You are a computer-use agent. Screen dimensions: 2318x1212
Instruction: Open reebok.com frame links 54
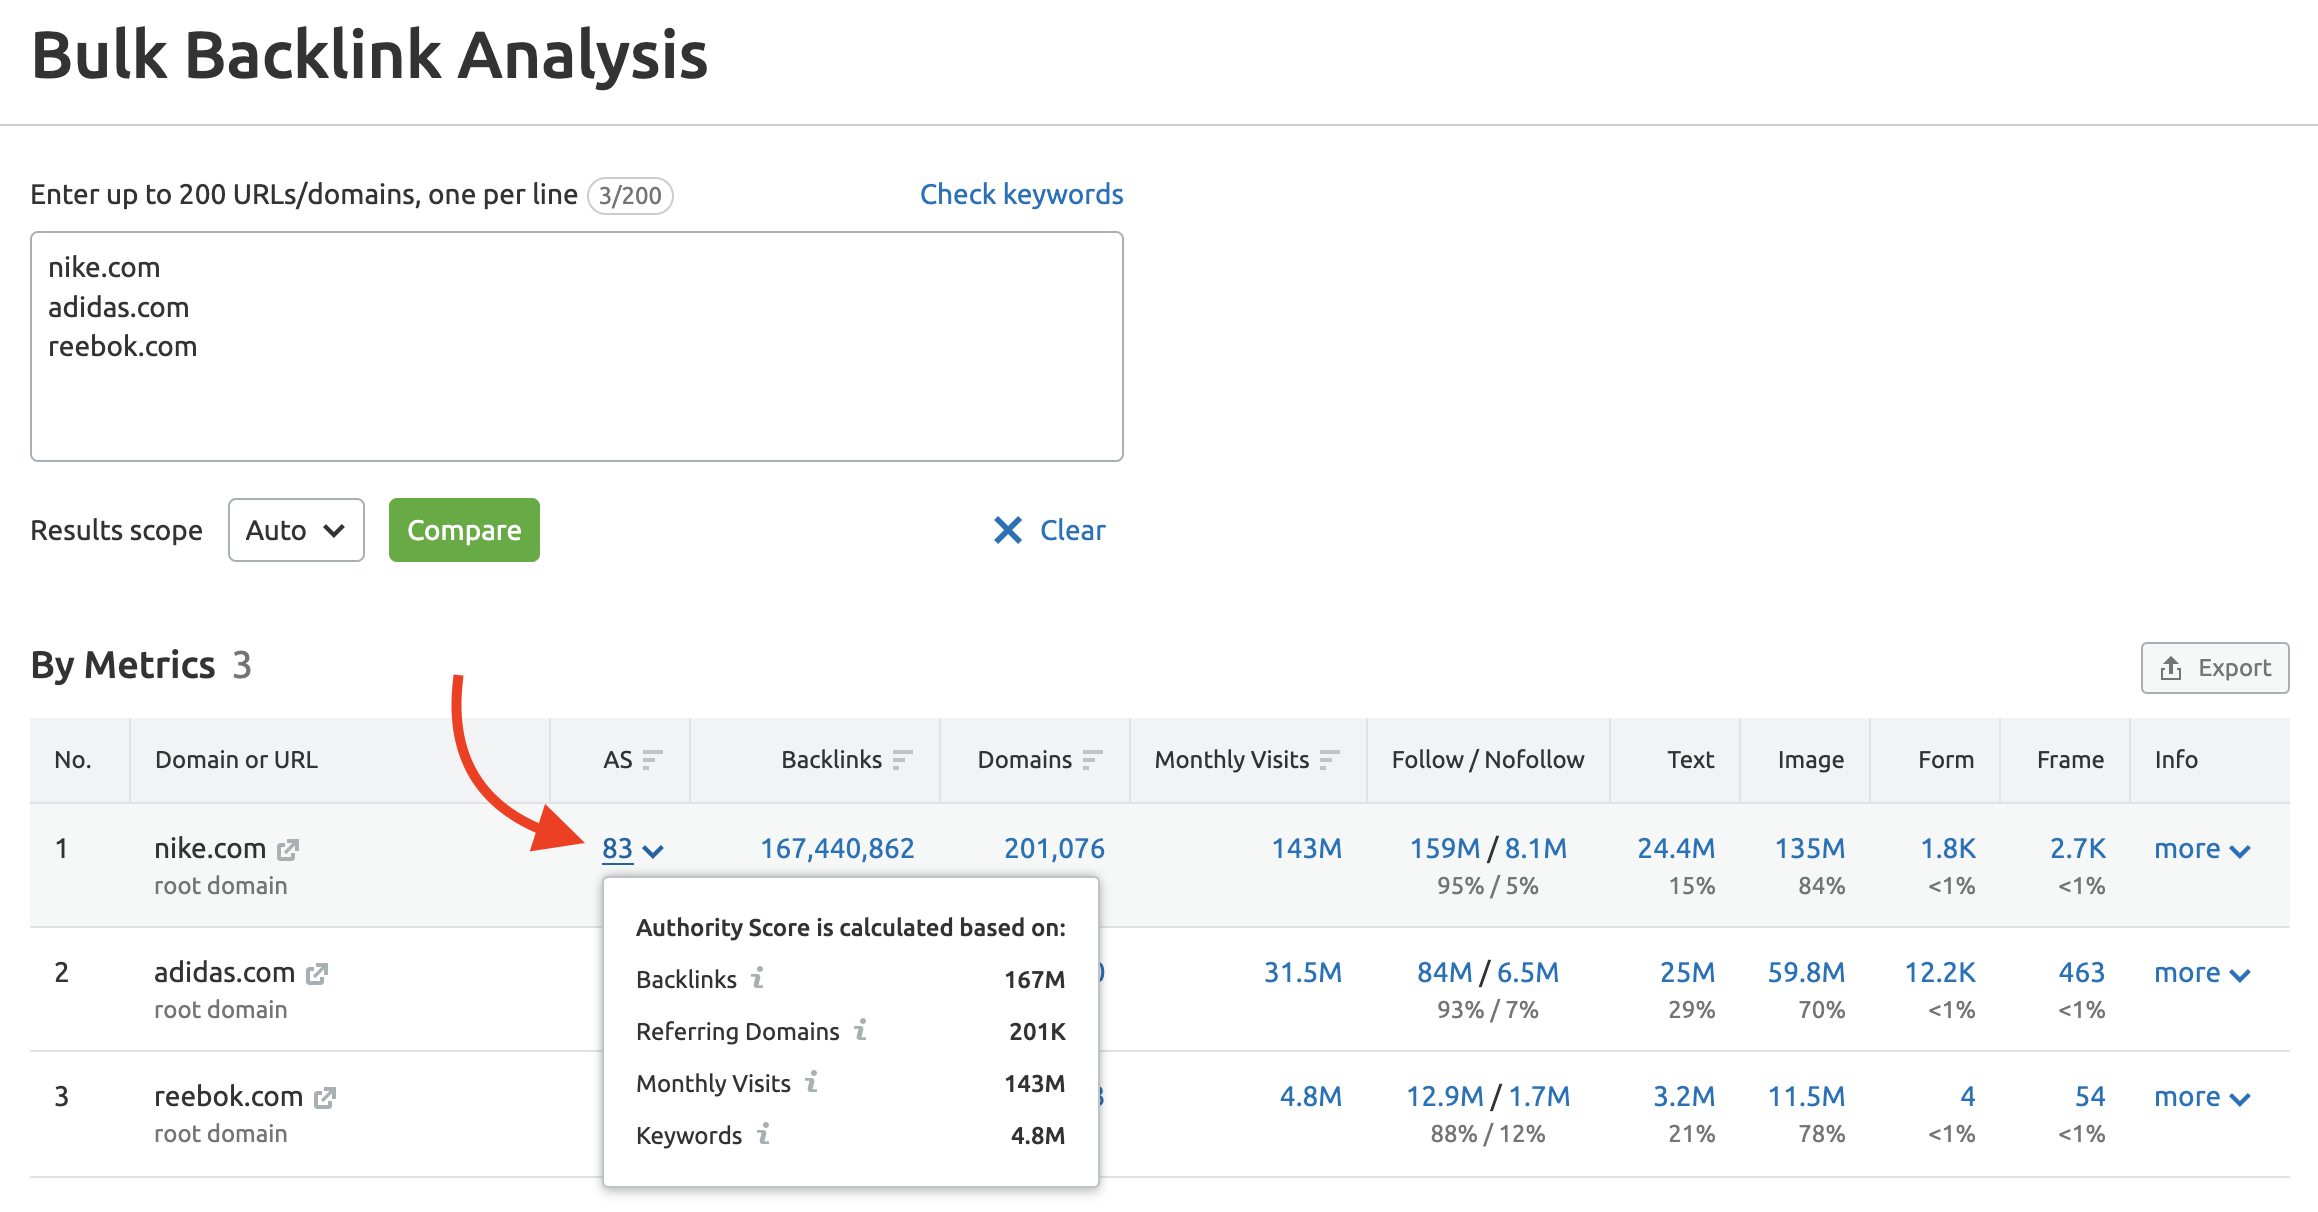[2090, 1097]
